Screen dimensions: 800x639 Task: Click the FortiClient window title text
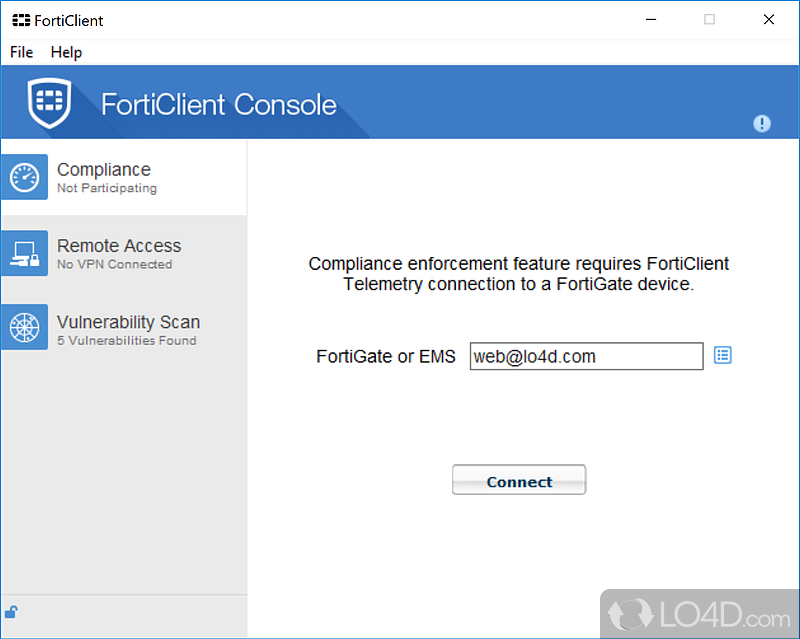click(70, 20)
